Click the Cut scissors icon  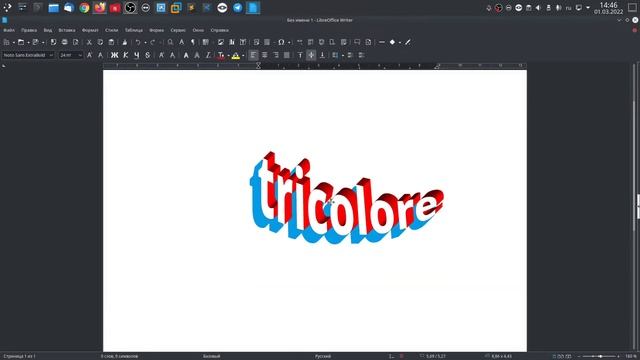89,42
